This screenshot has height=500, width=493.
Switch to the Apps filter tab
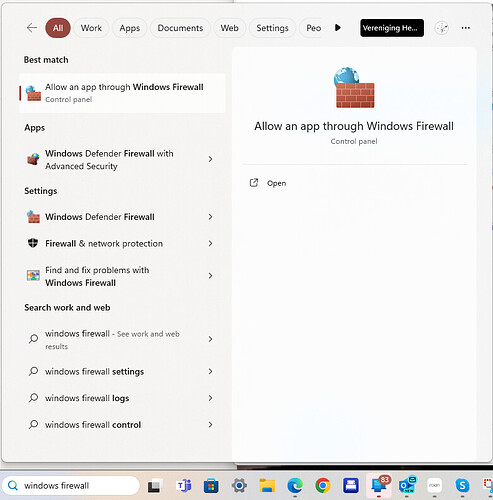tap(130, 28)
